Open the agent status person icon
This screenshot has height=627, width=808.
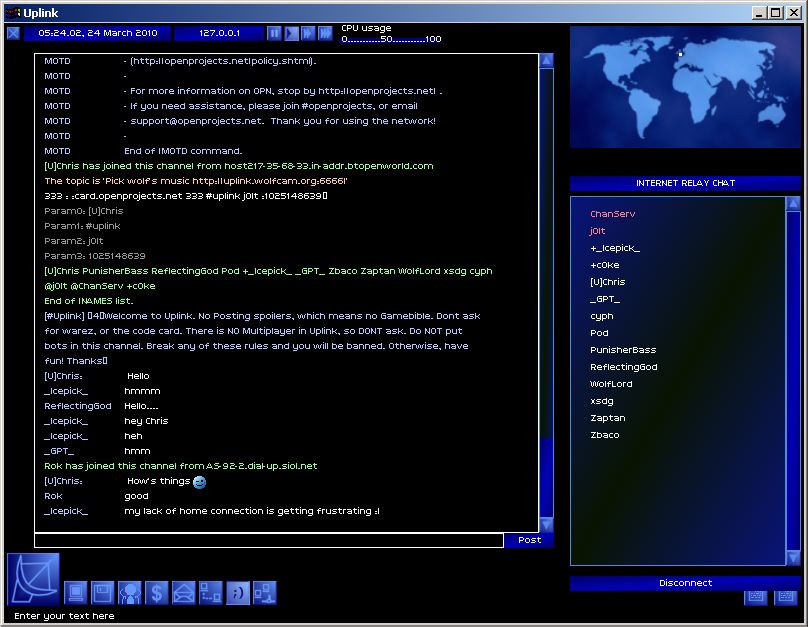(x=130, y=593)
